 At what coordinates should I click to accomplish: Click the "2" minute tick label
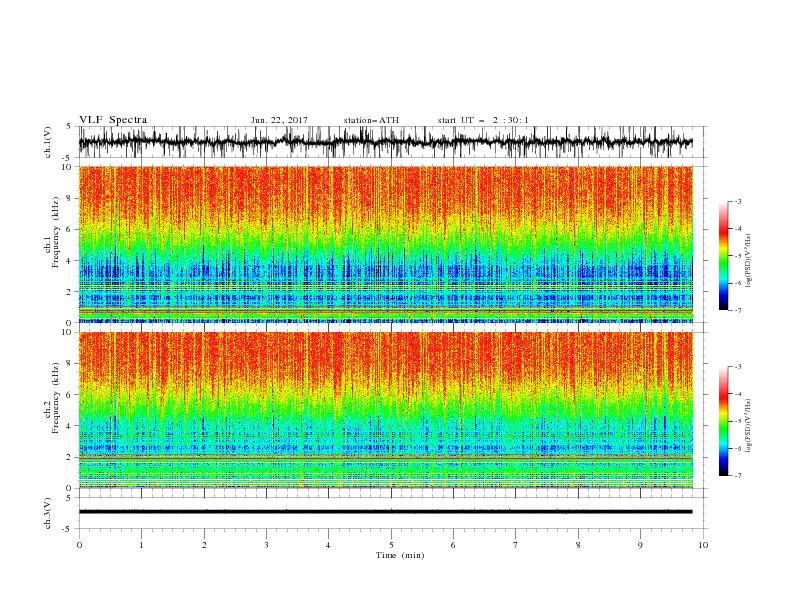pos(204,545)
